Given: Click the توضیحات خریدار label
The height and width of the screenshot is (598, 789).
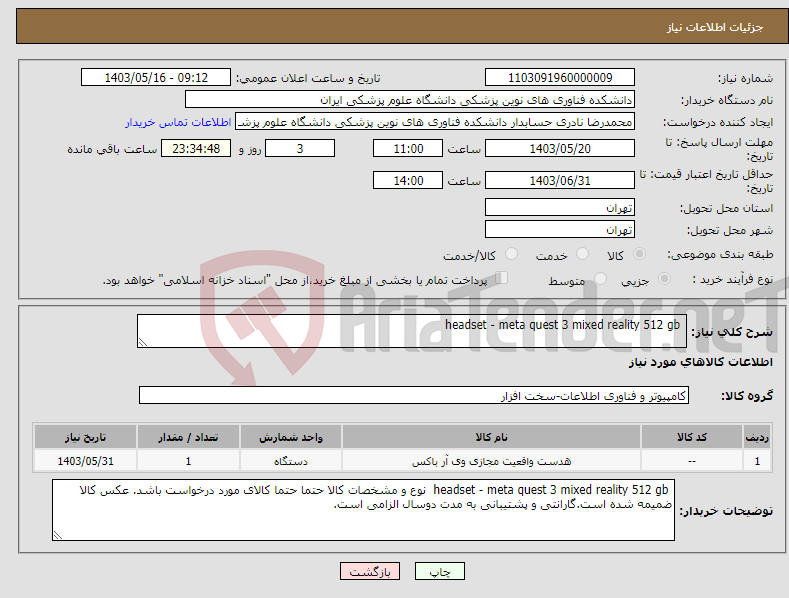Looking at the screenshot, I should tap(727, 511).
